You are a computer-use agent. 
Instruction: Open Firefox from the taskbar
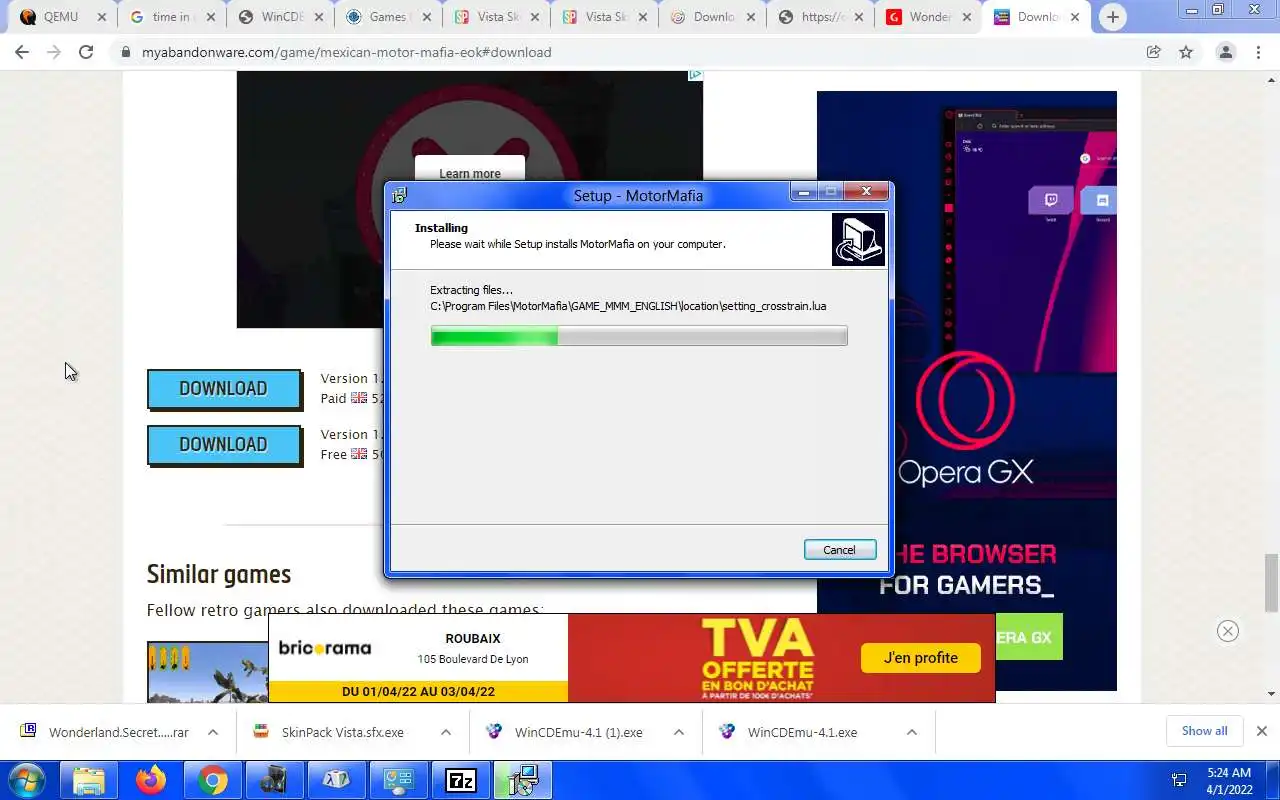coord(151,780)
